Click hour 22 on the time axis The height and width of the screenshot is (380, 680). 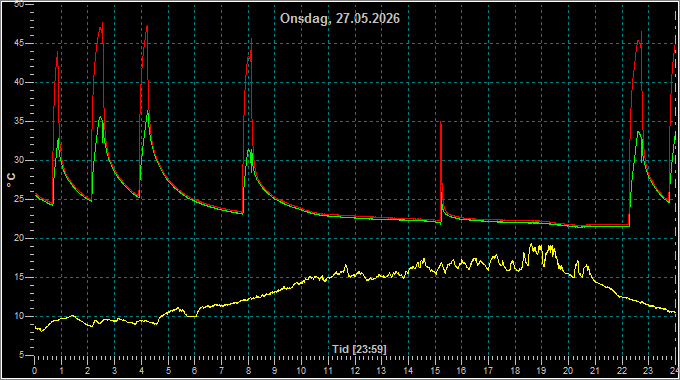coord(622,371)
